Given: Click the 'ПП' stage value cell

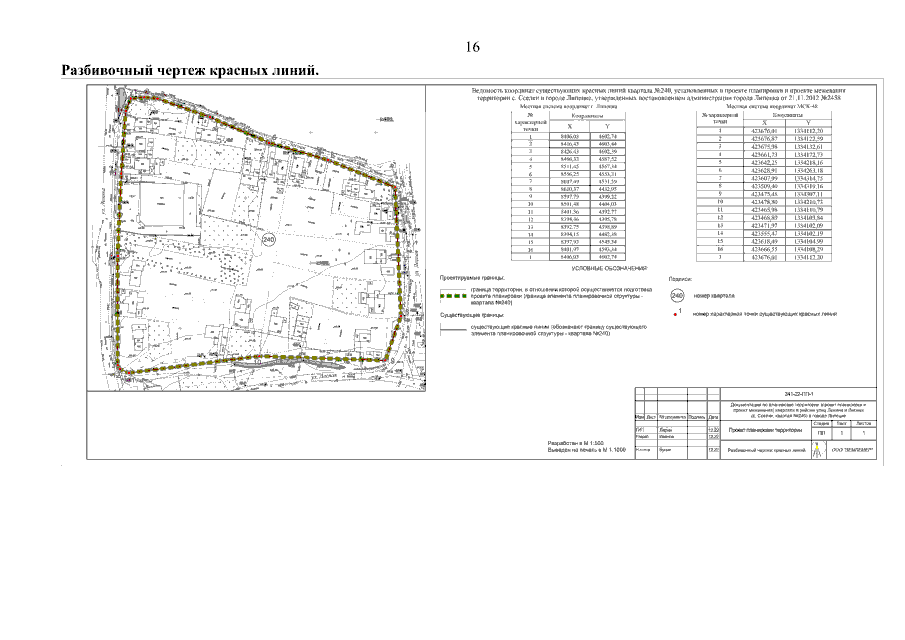Looking at the screenshot, I should click(819, 433).
